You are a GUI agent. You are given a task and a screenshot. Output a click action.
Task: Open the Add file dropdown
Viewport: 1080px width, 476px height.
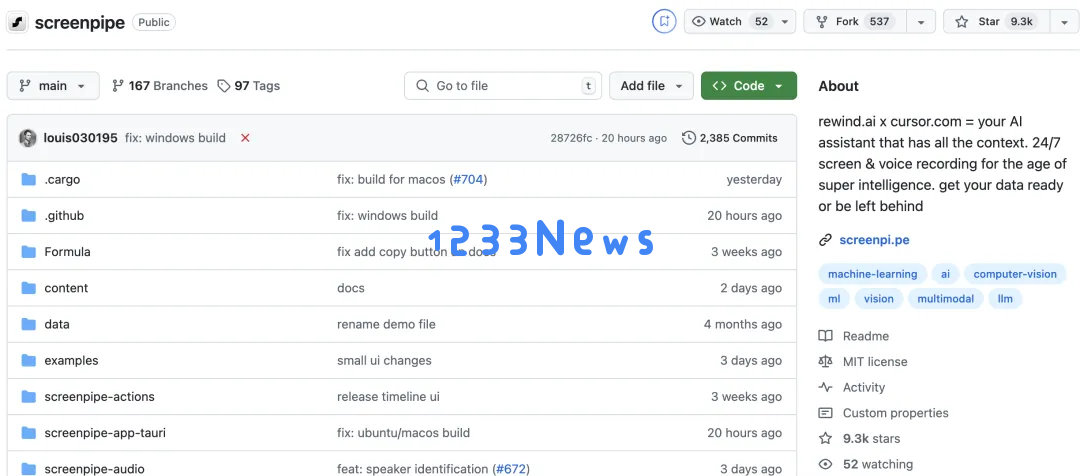pos(651,85)
